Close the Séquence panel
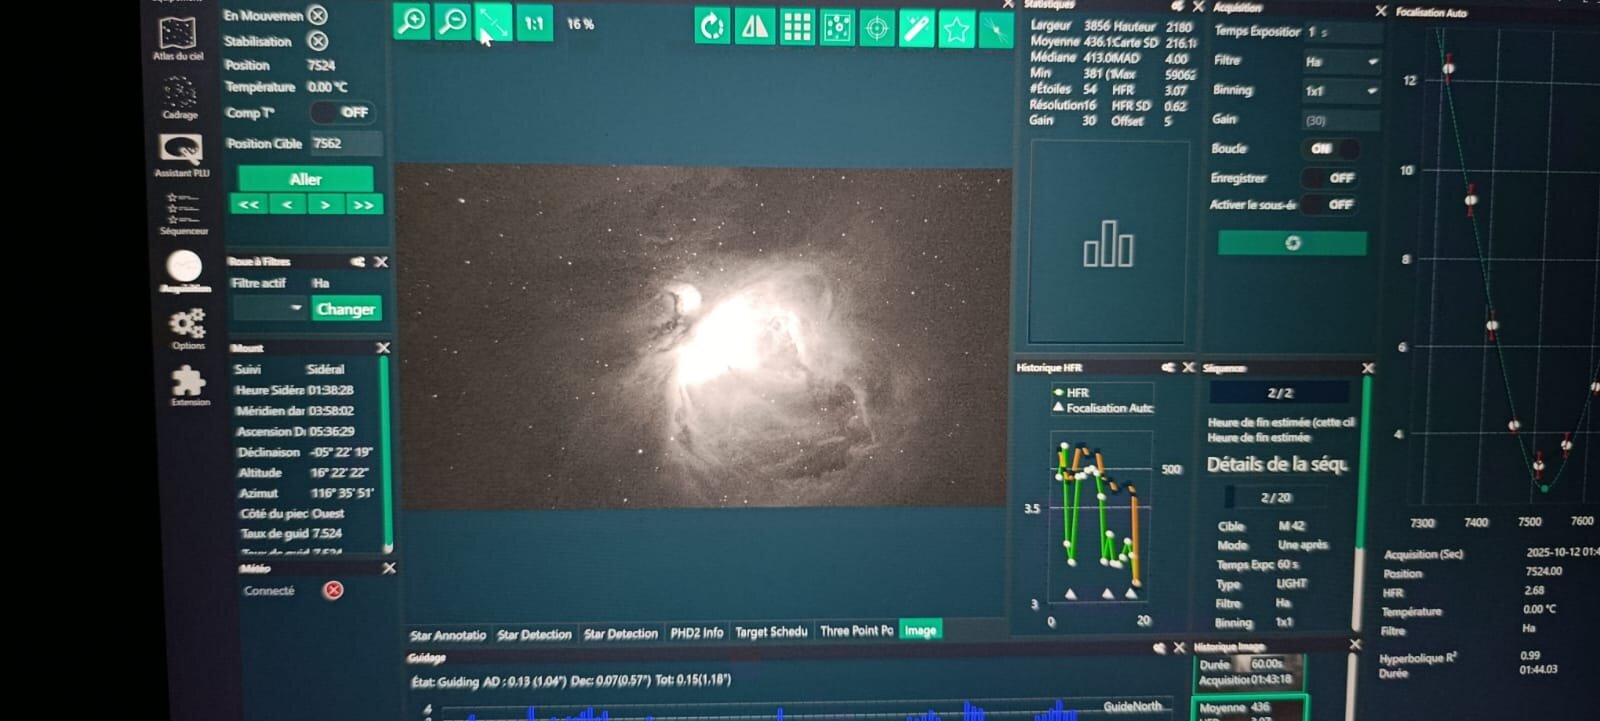Screen dimensions: 1600x721 click(1368, 368)
